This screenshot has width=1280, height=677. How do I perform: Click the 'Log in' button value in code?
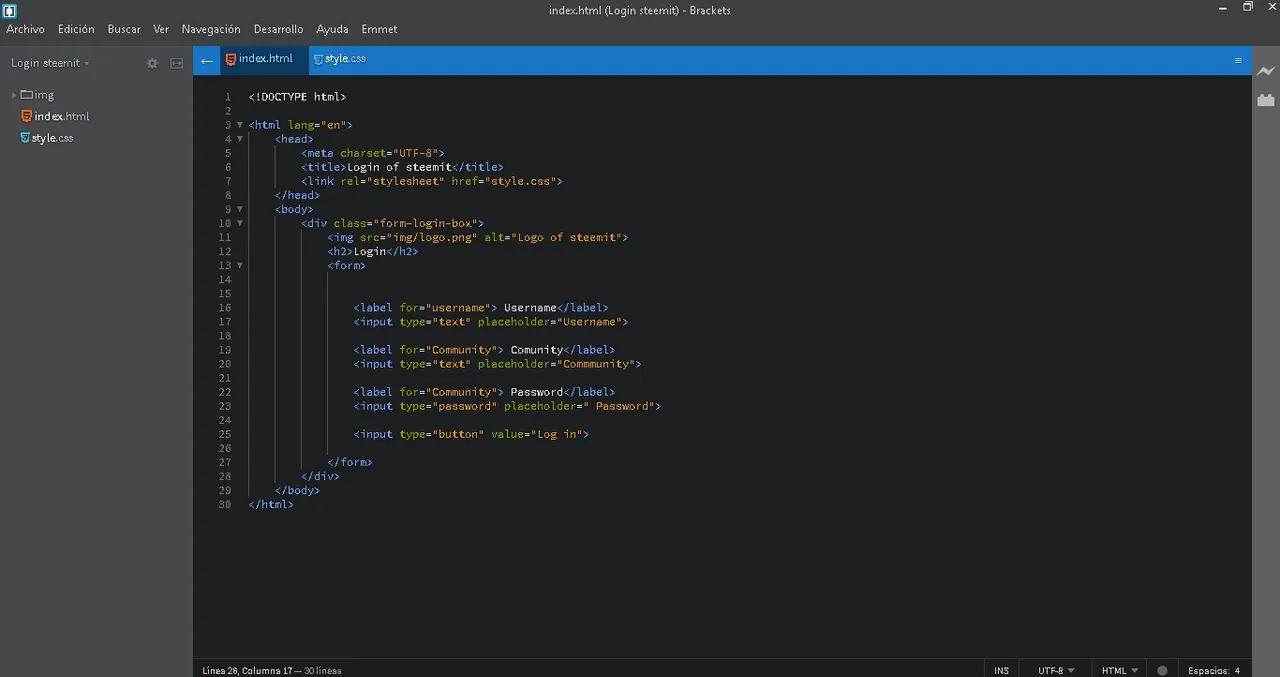tap(559, 434)
